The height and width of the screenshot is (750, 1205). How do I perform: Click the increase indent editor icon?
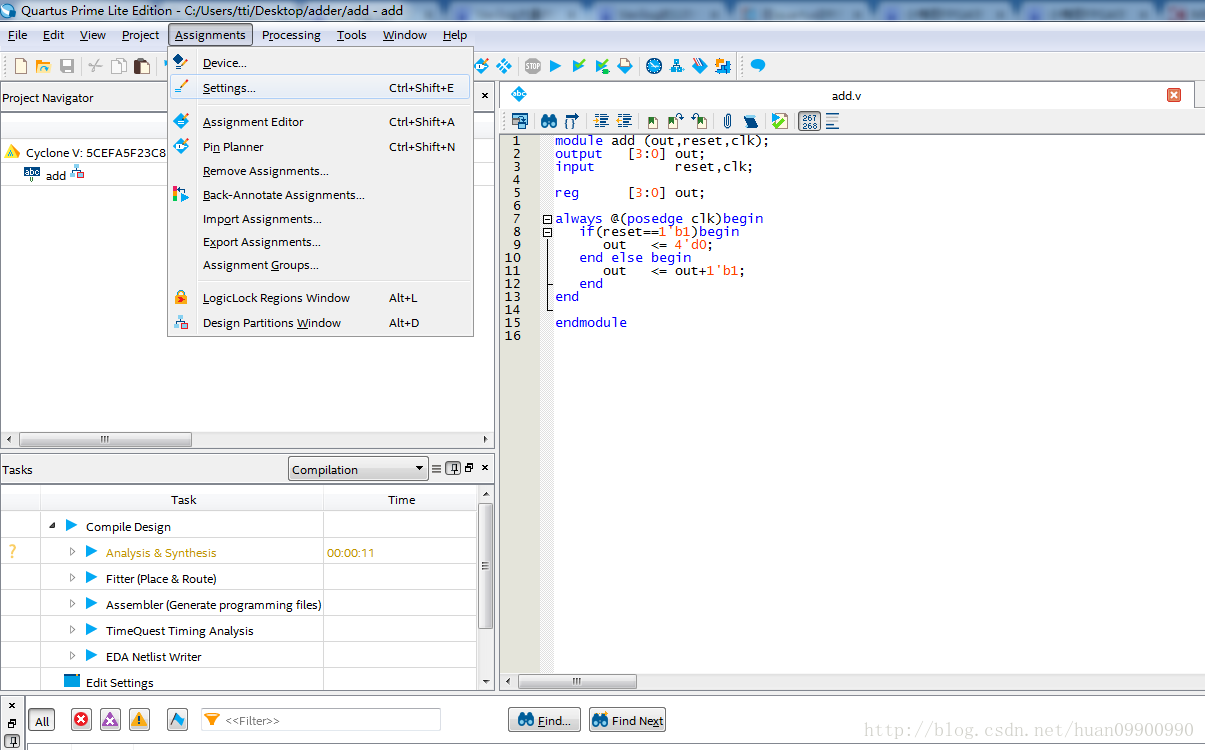[601, 121]
